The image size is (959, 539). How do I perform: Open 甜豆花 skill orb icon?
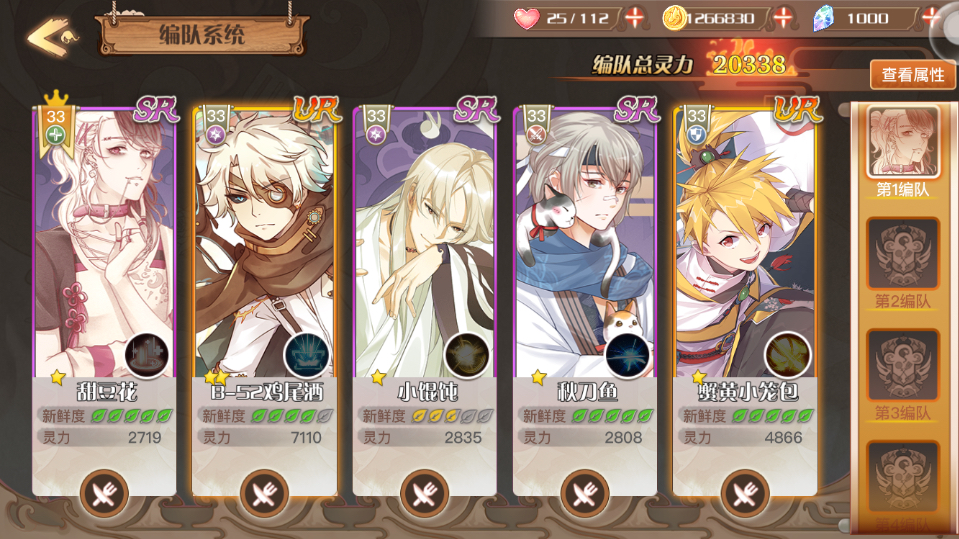point(147,355)
